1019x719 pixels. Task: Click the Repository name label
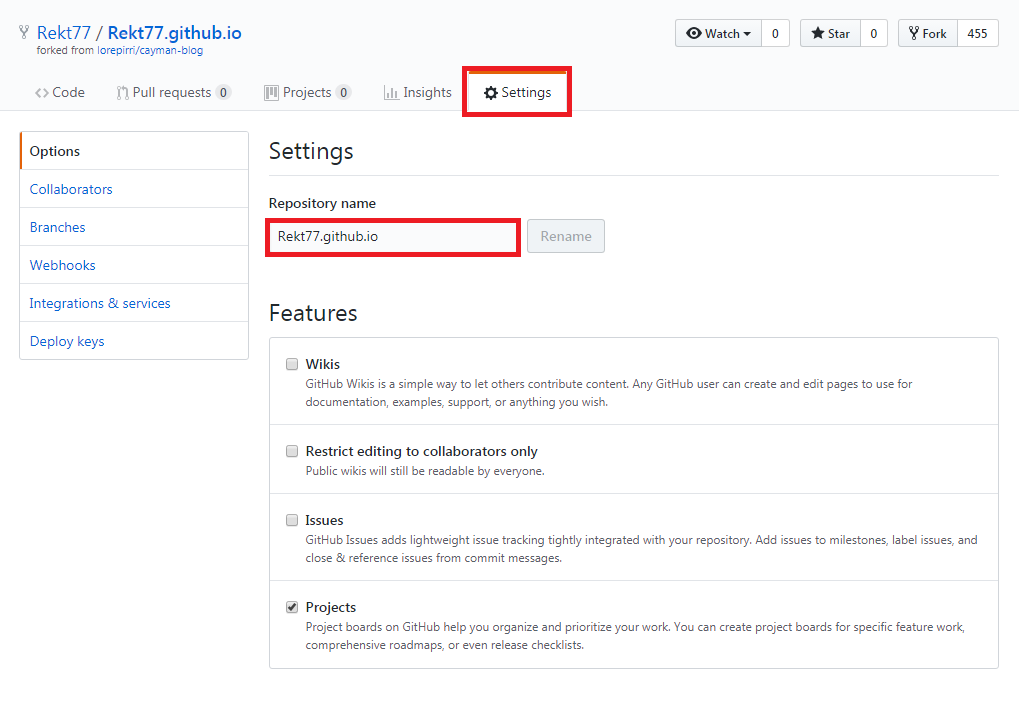click(x=322, y=203)
